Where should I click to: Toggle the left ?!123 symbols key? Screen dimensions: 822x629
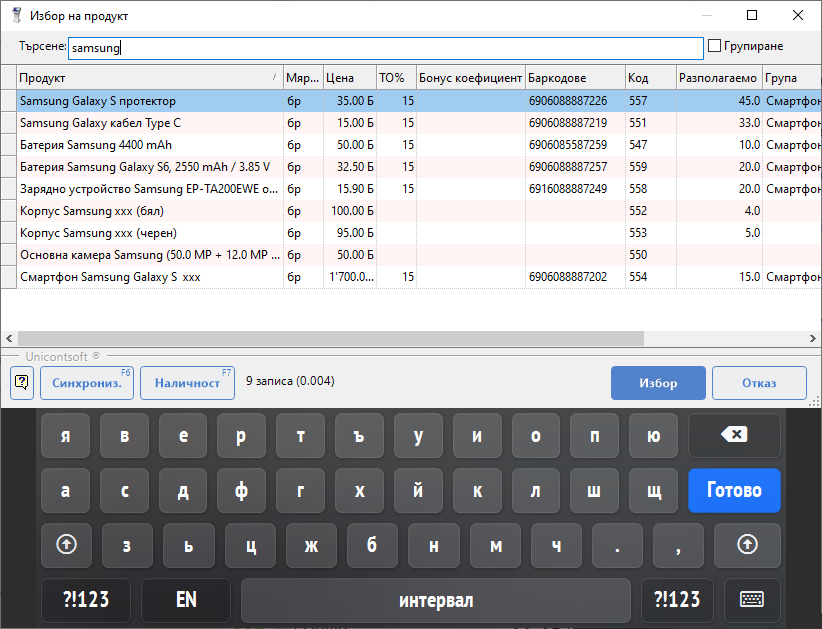tap(86, 600)
